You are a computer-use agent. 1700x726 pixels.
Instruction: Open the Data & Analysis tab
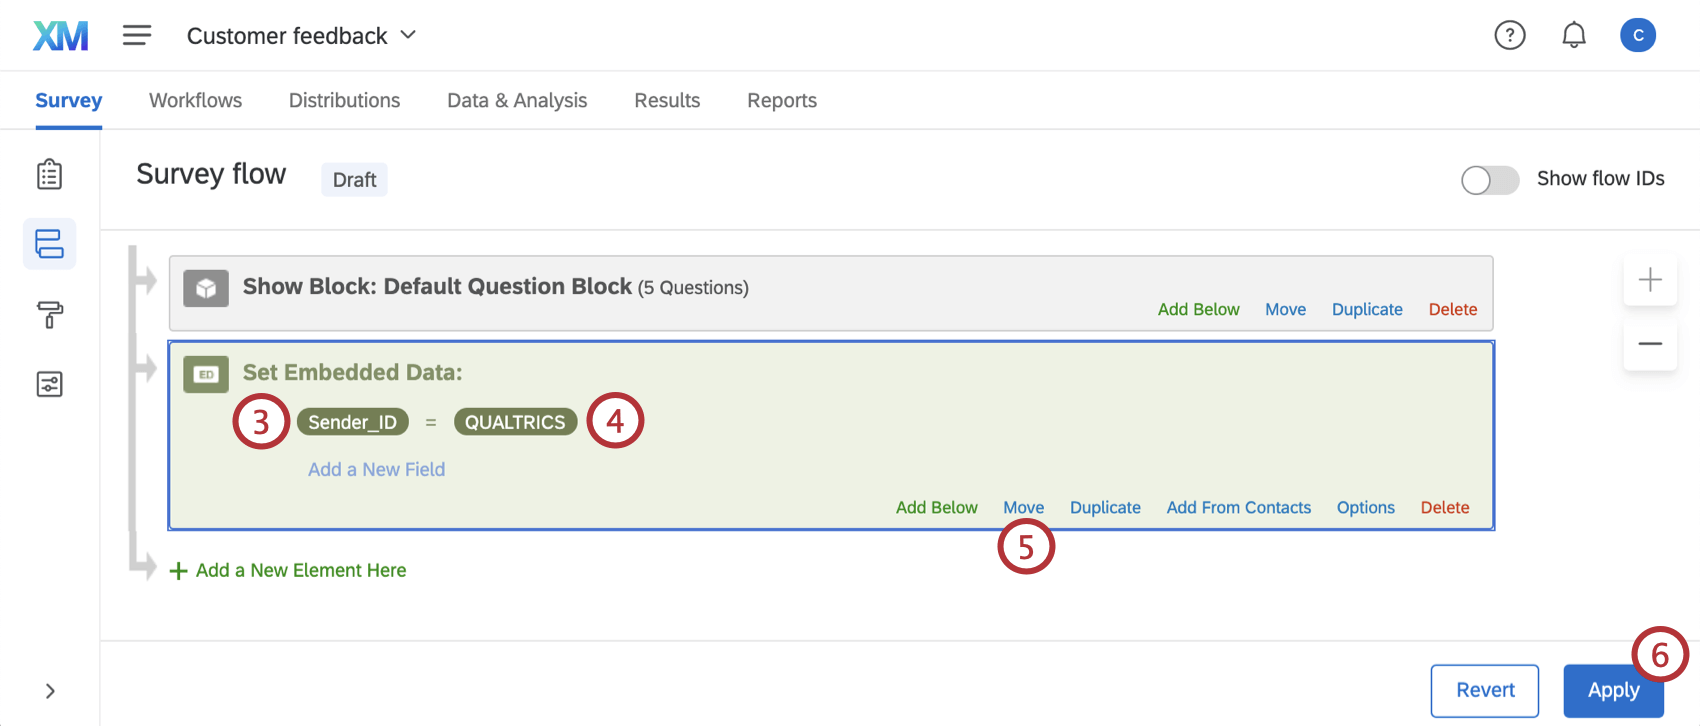517,100
